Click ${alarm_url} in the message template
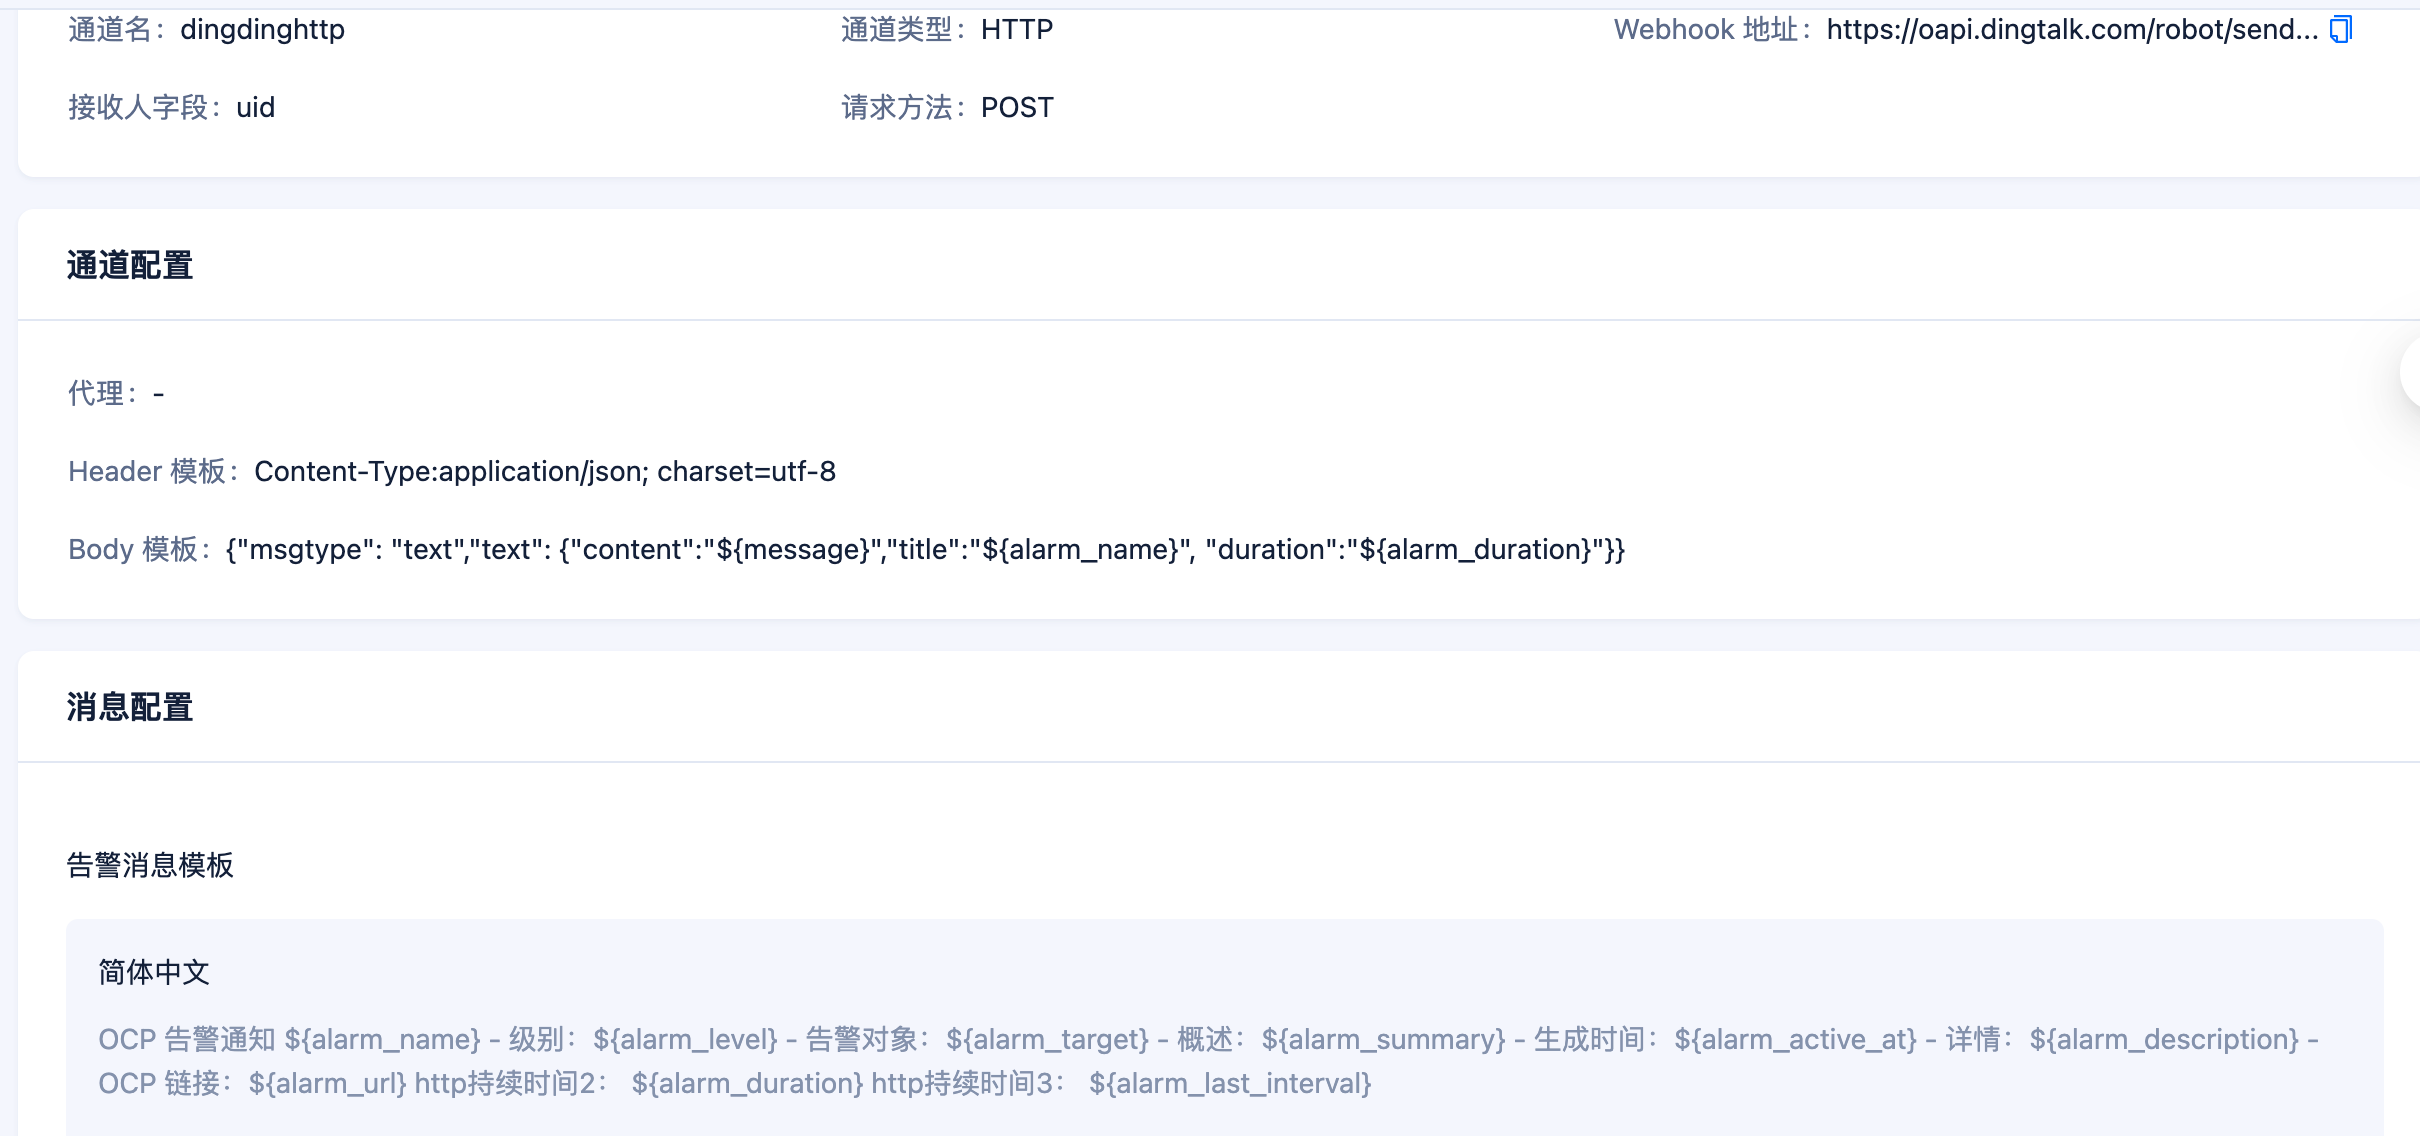The image size is (2420, 1136). (327, 1084)
